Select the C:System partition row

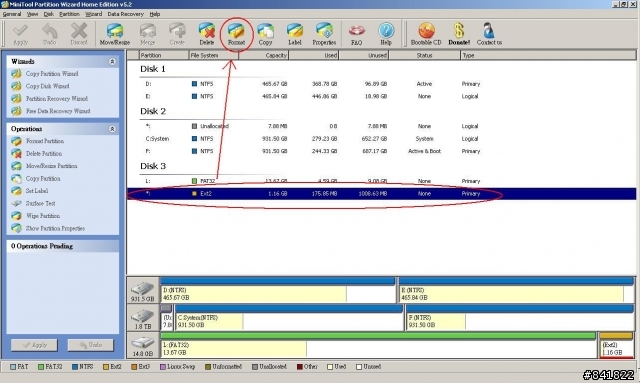coord(382,139)
